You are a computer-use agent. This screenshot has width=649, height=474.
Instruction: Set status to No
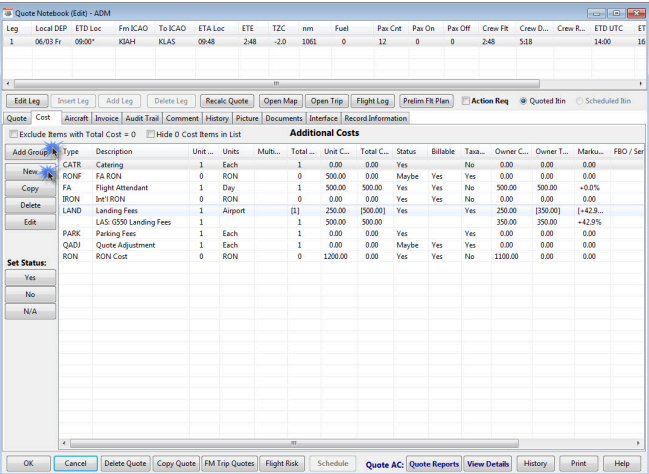(30, 294)
